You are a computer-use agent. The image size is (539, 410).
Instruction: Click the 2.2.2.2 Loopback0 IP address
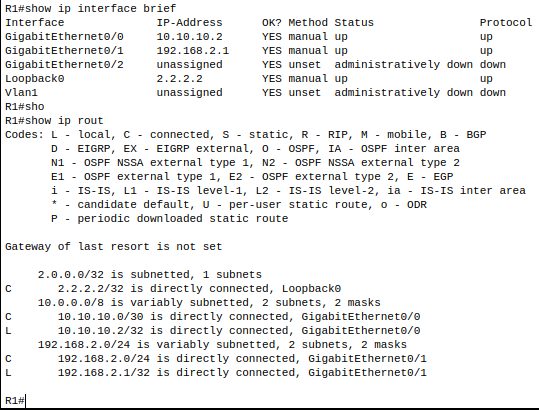coord(179,79)
